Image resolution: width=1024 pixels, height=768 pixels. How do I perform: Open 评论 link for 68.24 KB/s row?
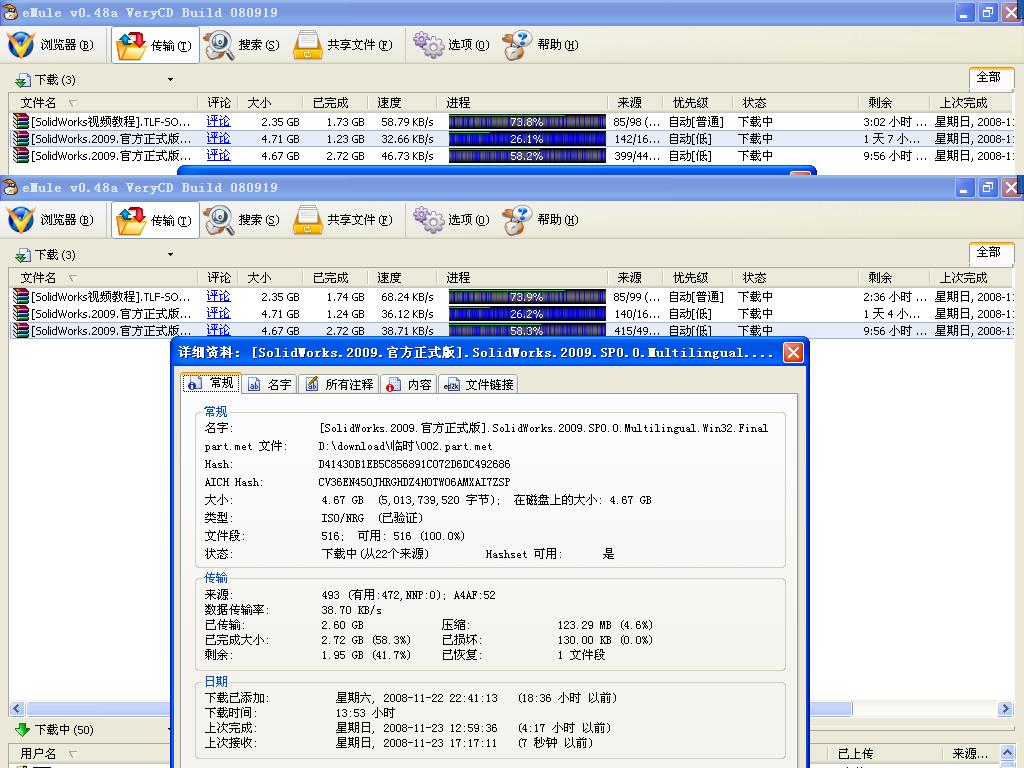[218, 296]
